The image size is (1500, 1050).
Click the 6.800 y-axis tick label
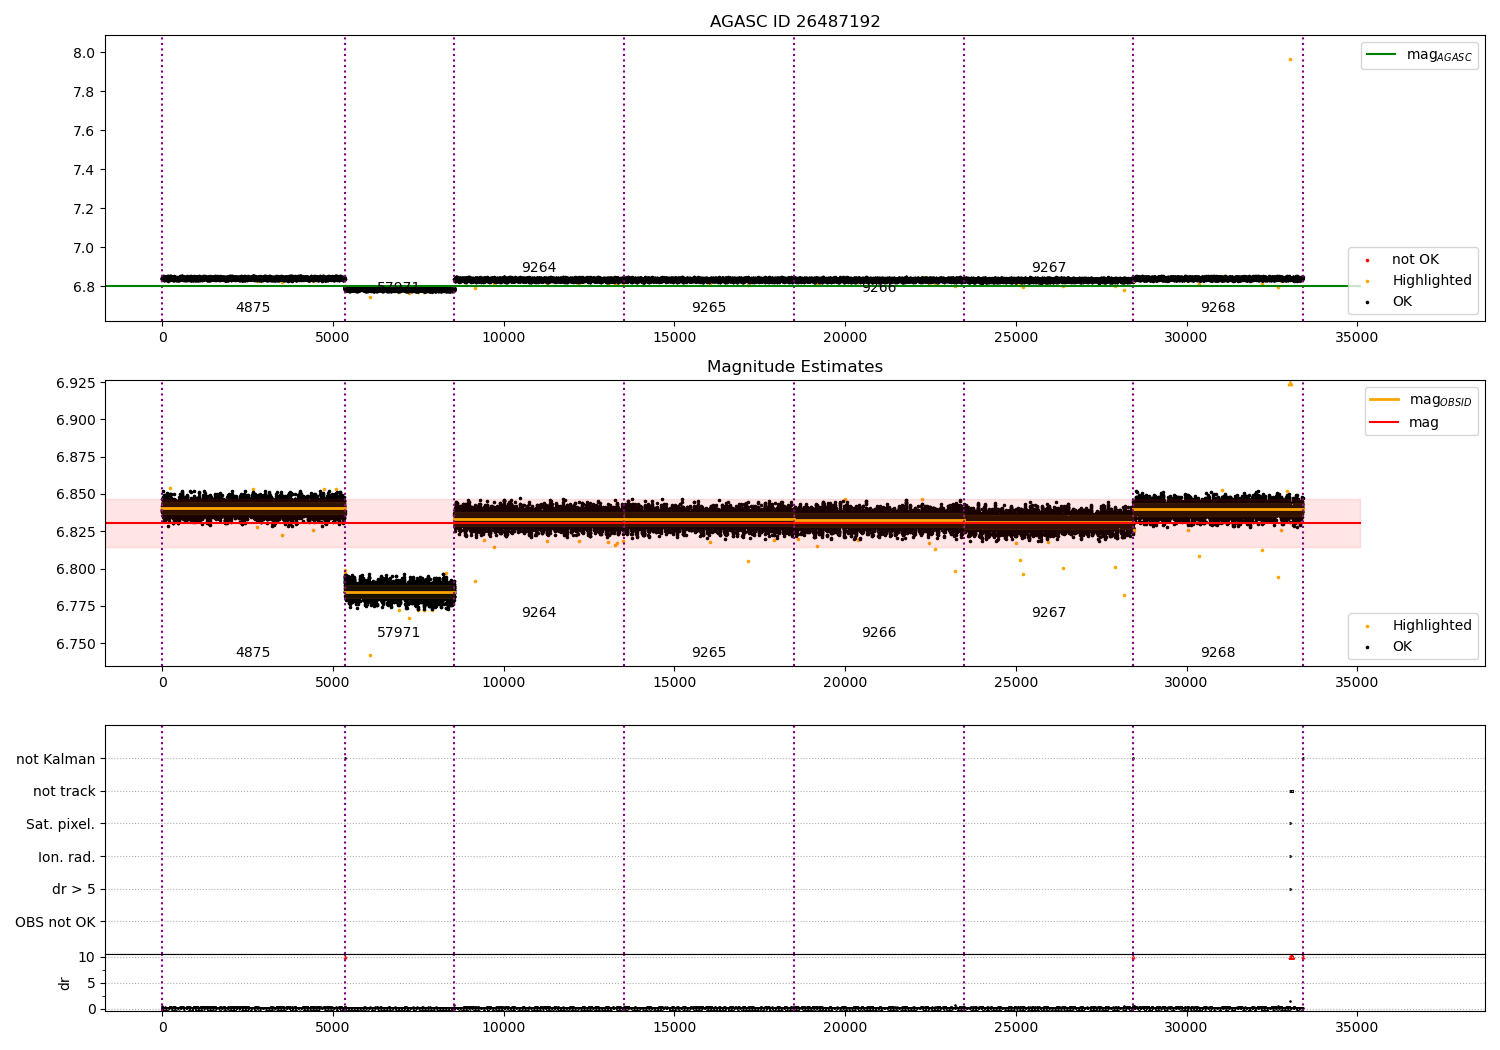75,570
